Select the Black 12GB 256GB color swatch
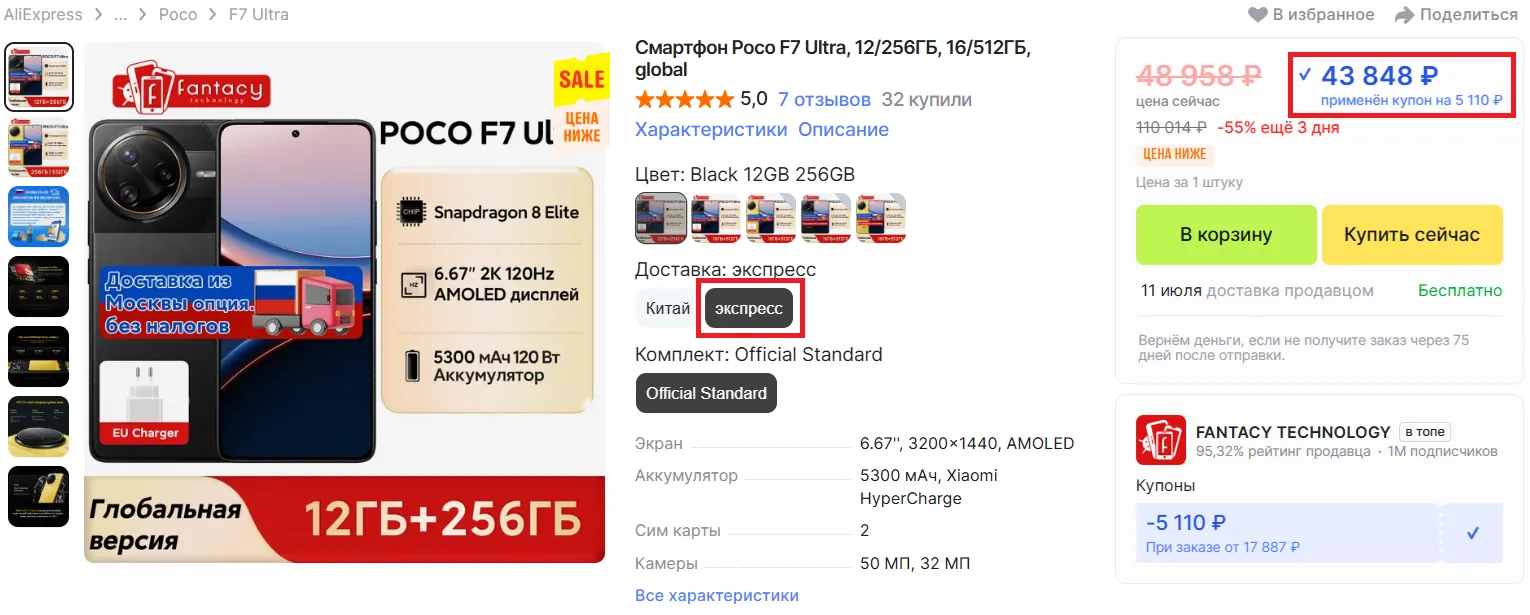Viewport: 1530px width, 615px height. tap(661, 218)
